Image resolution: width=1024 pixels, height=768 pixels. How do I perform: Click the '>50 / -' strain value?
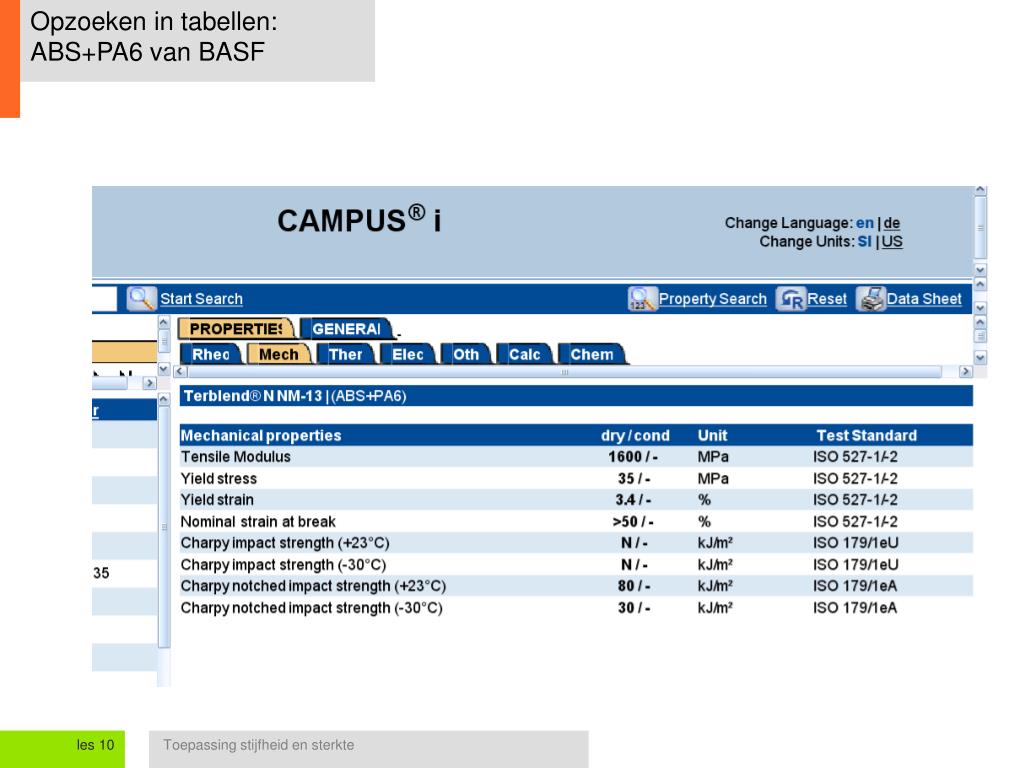633,521
